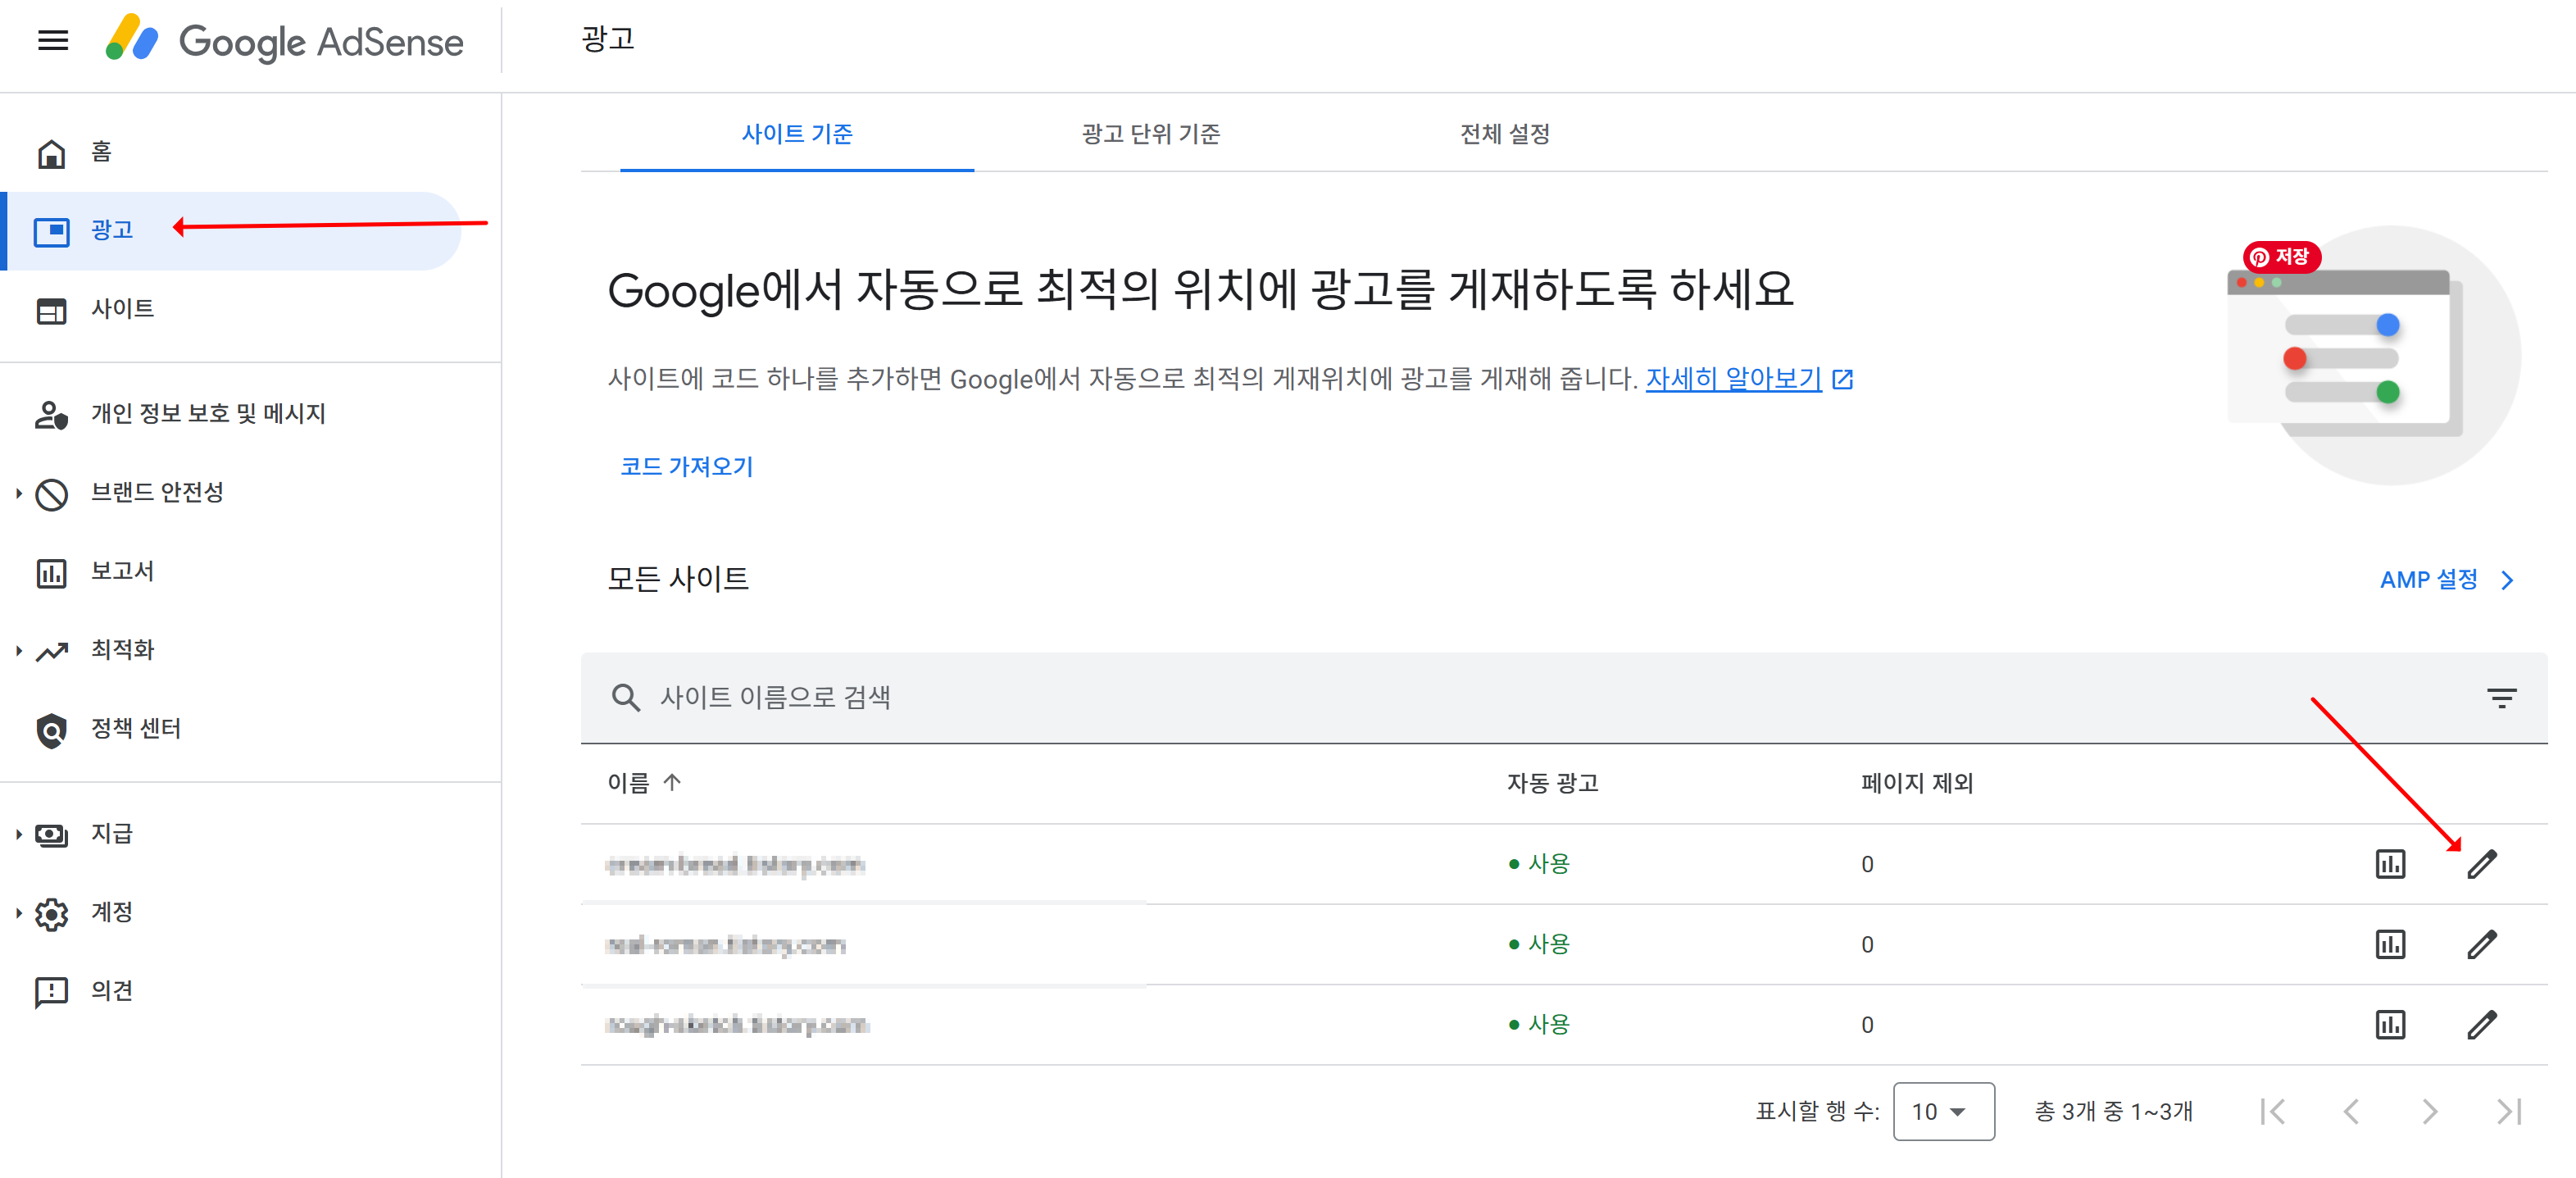2576x1178 pixels.
Task: Open the 정책 센터 policy center
Action: [x=51, y=729]
